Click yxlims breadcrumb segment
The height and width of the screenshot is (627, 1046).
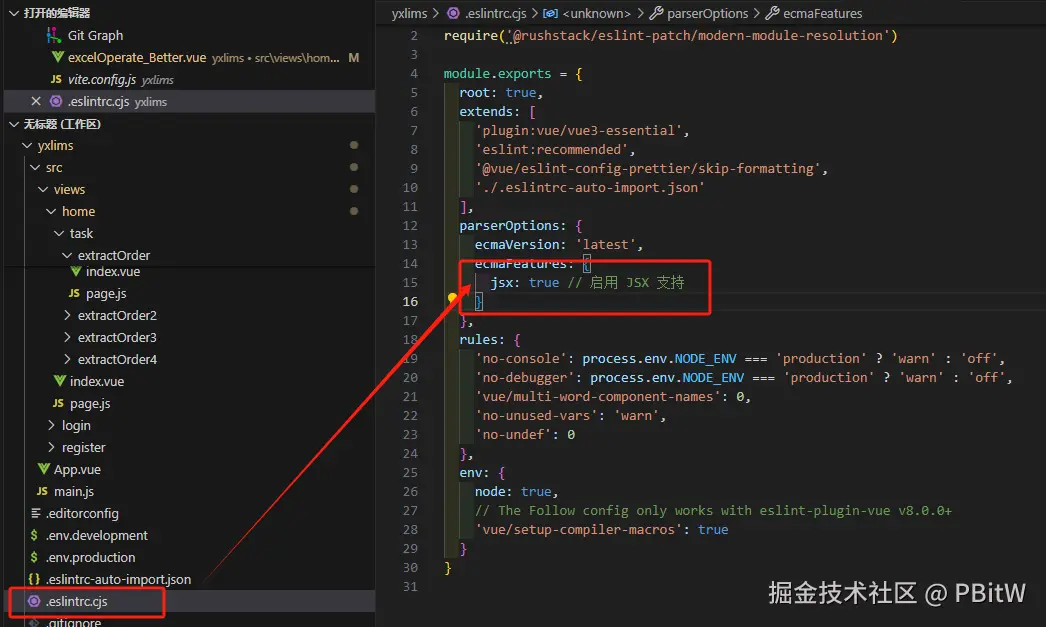pos(409,13)
